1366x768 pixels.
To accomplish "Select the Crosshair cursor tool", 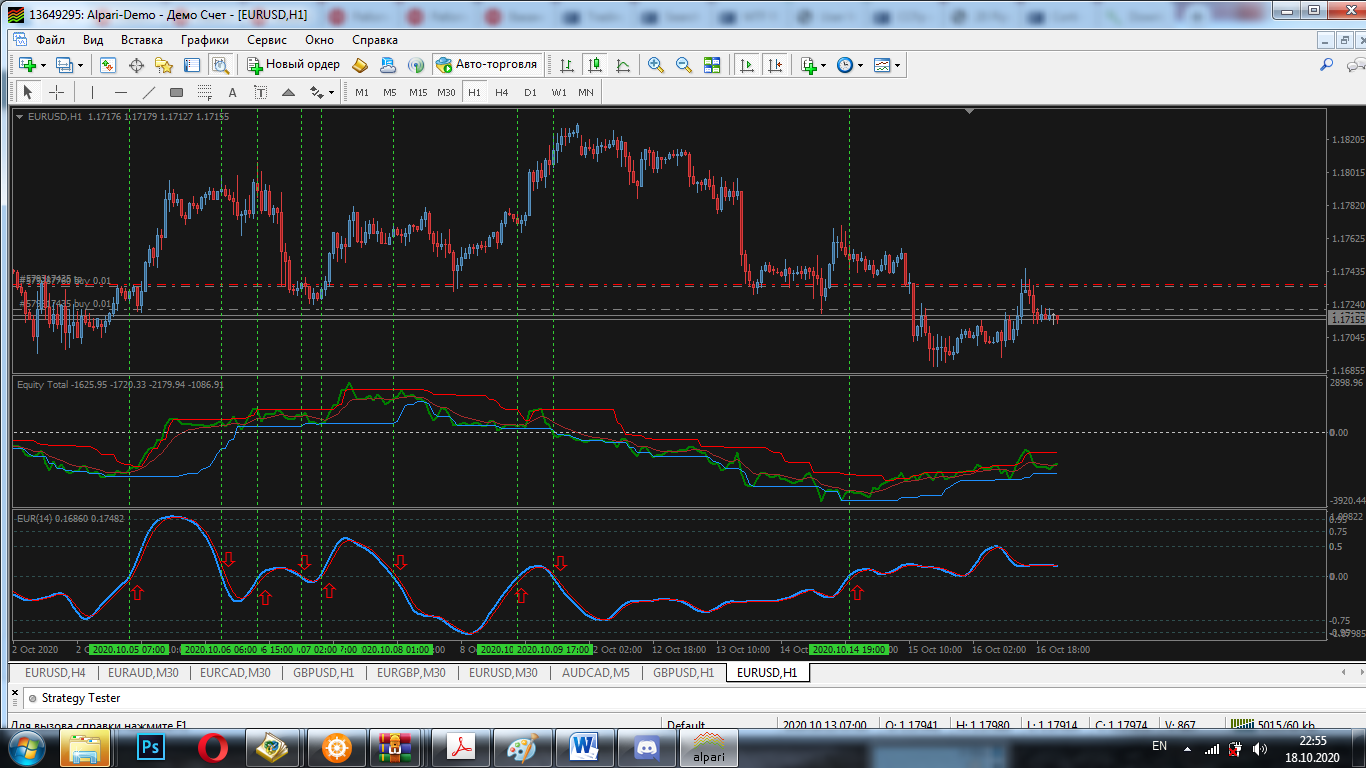I will pyautogui.click(x=57, y=92).
